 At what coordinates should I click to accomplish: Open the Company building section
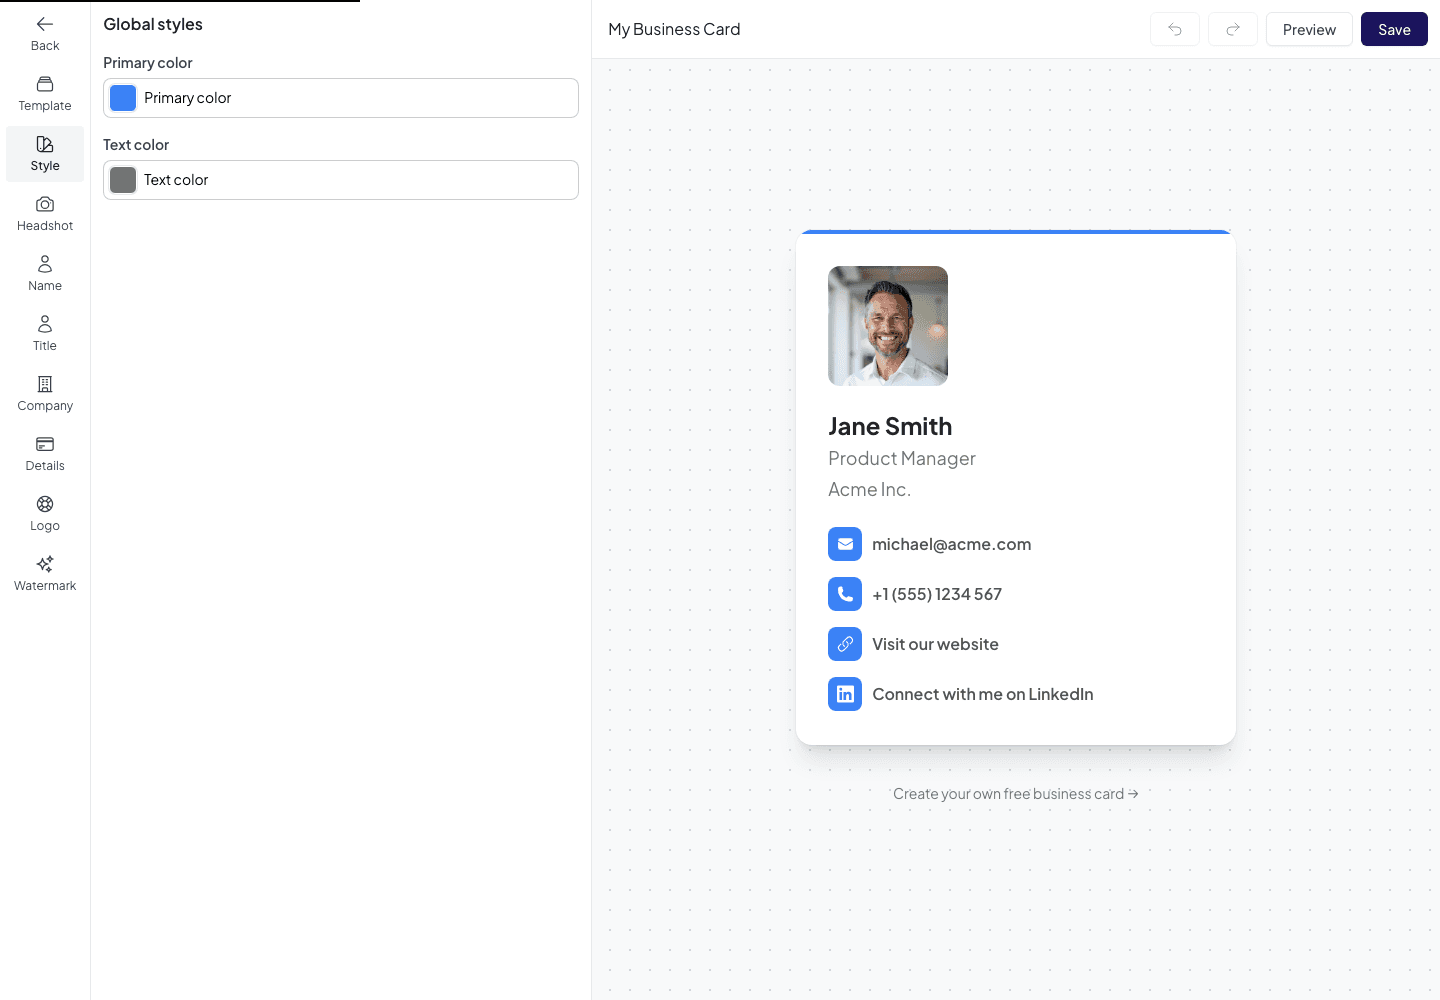pos(45,394)
